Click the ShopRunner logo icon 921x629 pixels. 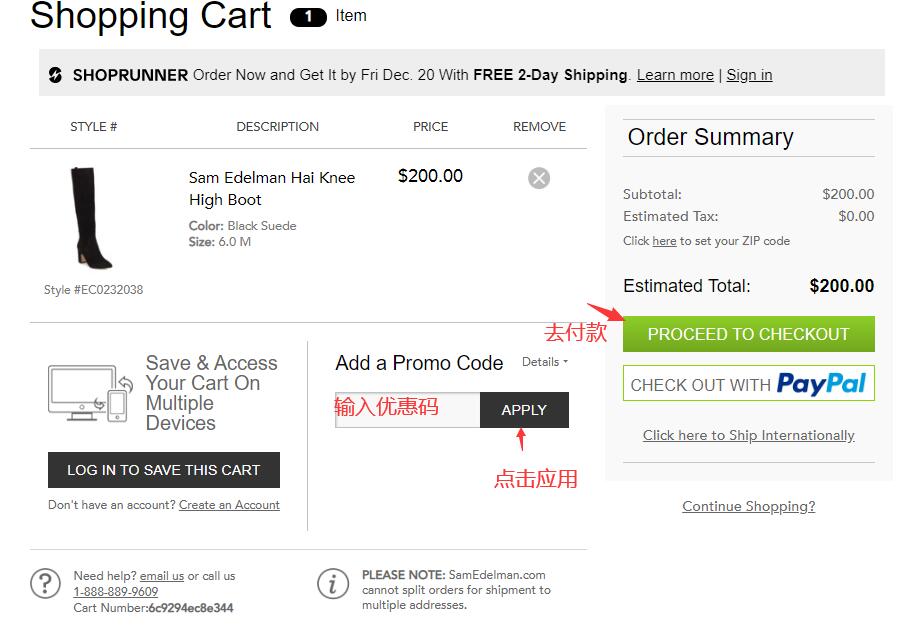[55, 75]
